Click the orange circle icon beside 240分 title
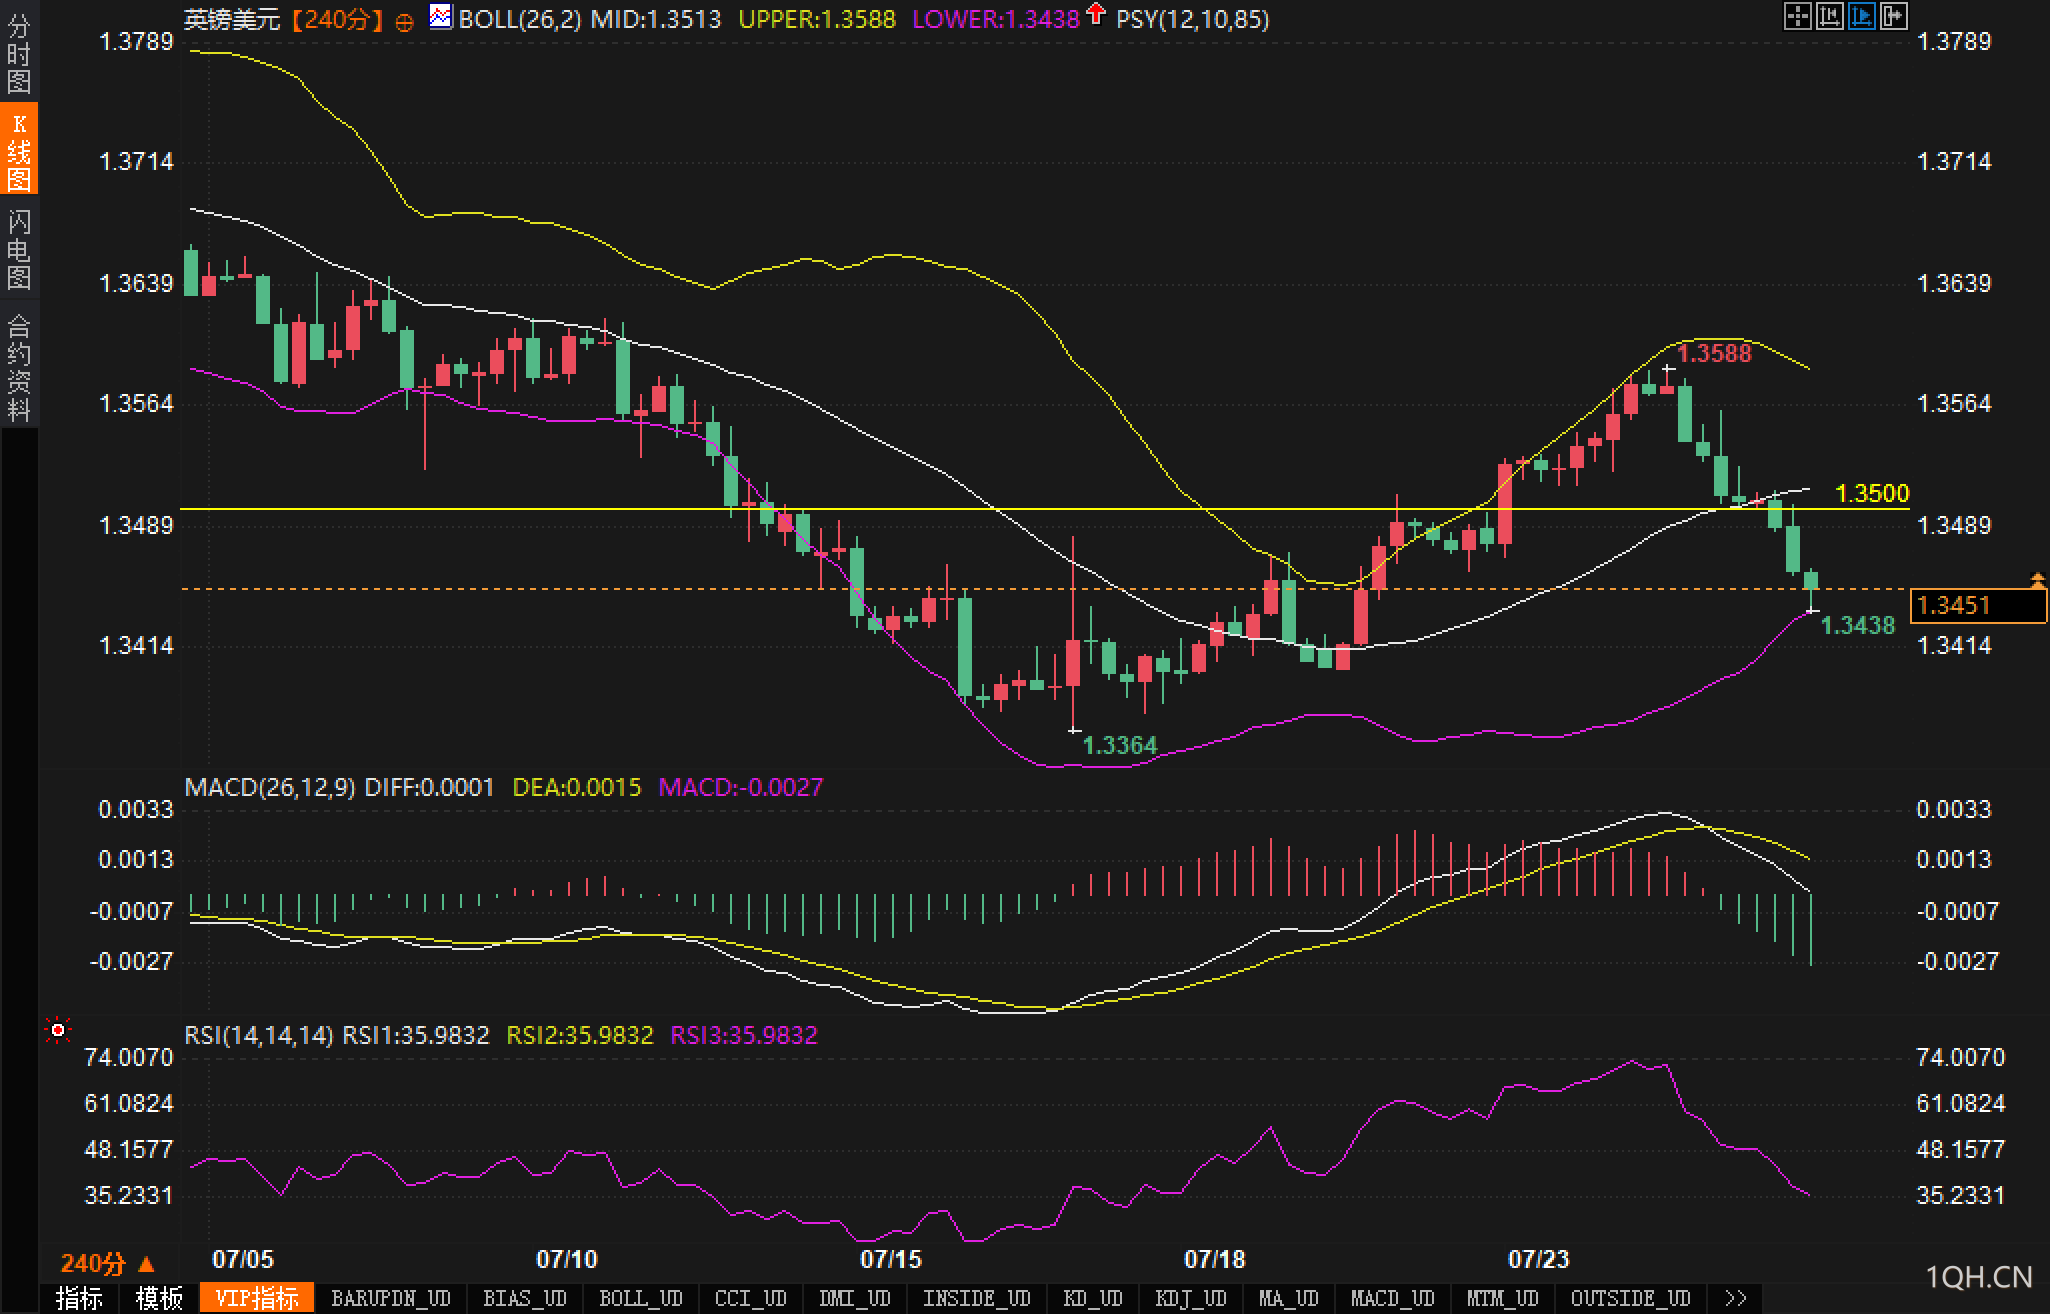 [405, 22]
